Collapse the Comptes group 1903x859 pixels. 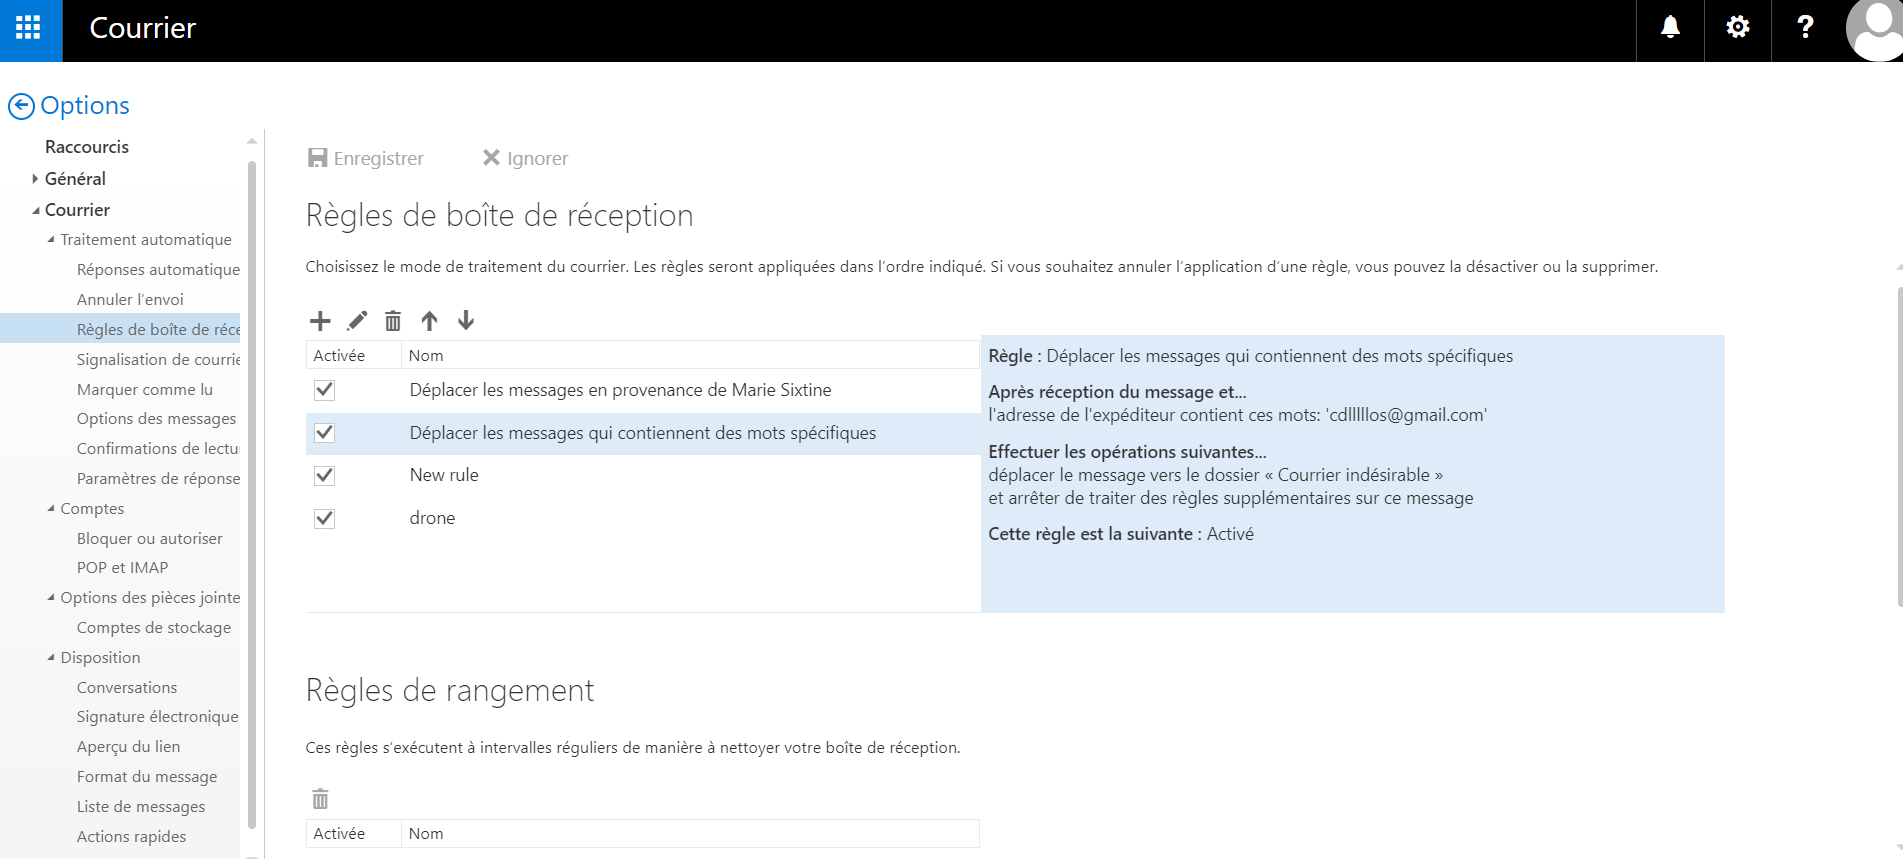pyautogui.click(x=51, y=508)
